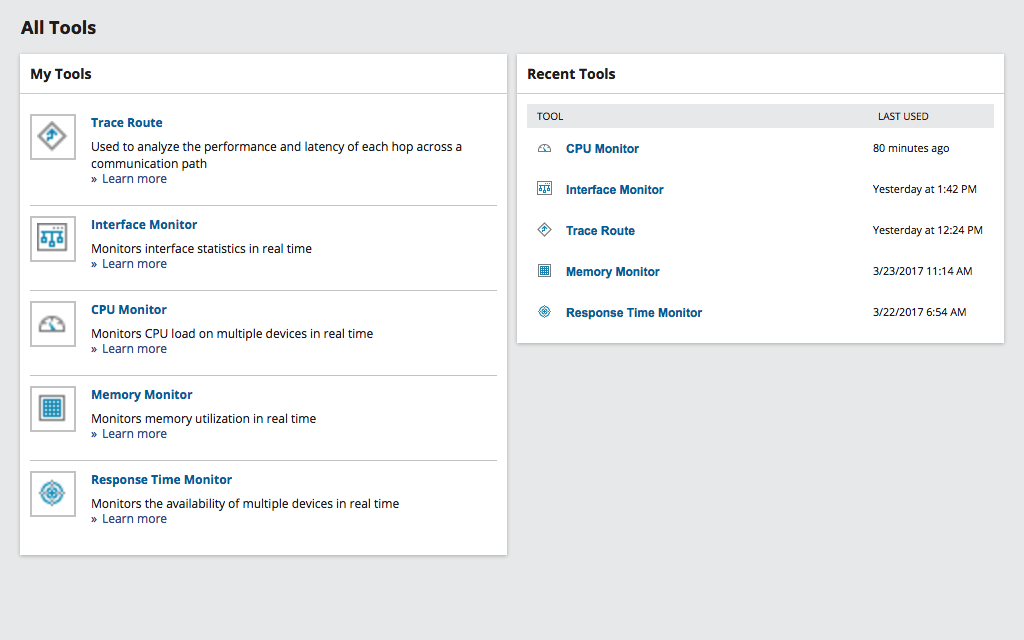Open Memory Monitor from Recent Tools list
This screenshot has width=1024, height=640.
[x=612, y=271]
